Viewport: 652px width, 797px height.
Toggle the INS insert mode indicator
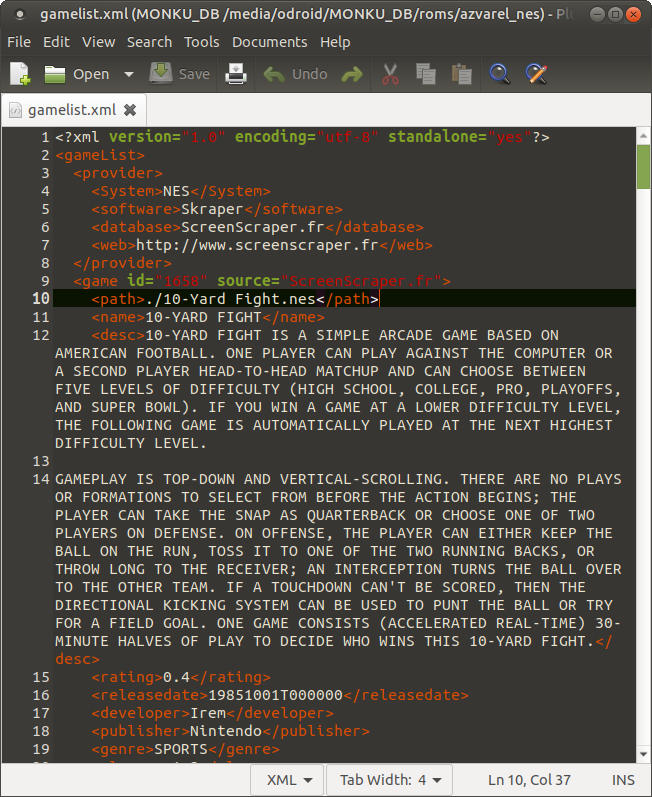622,780
